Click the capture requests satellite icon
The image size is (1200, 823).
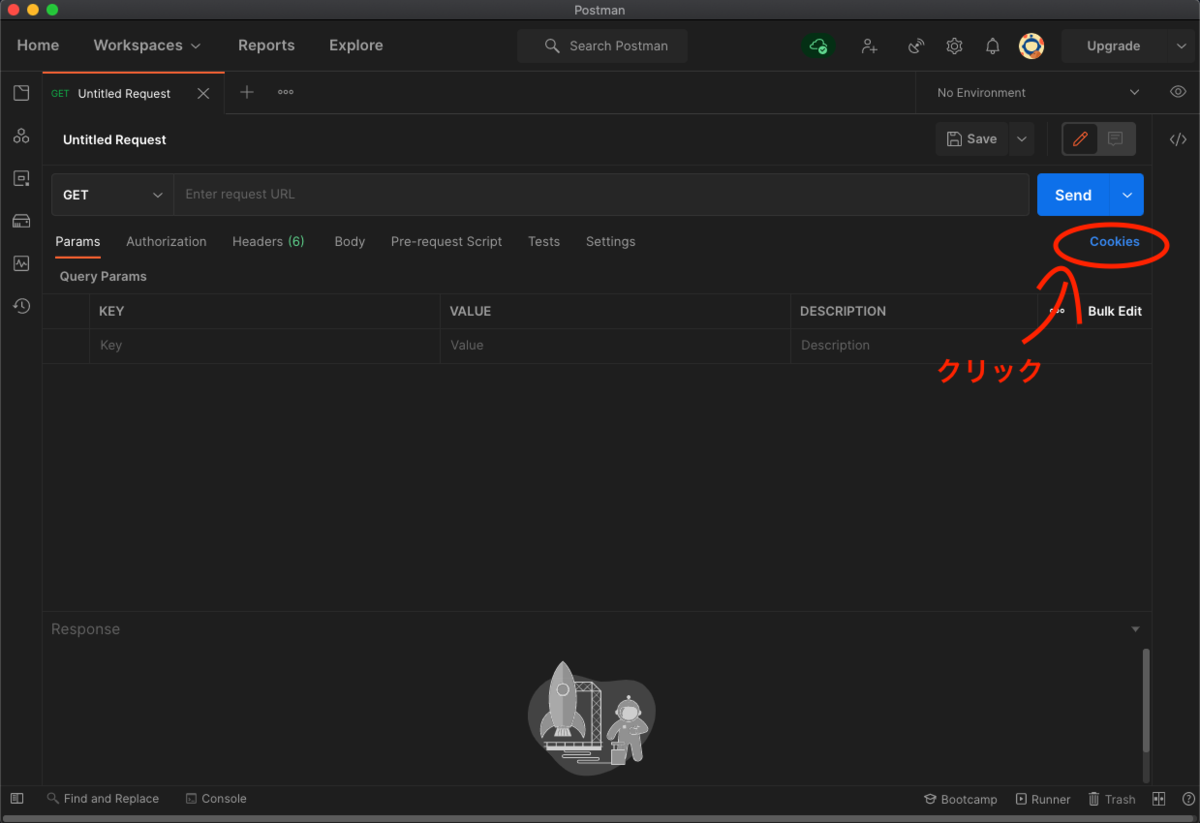click(x=915, y=46)
